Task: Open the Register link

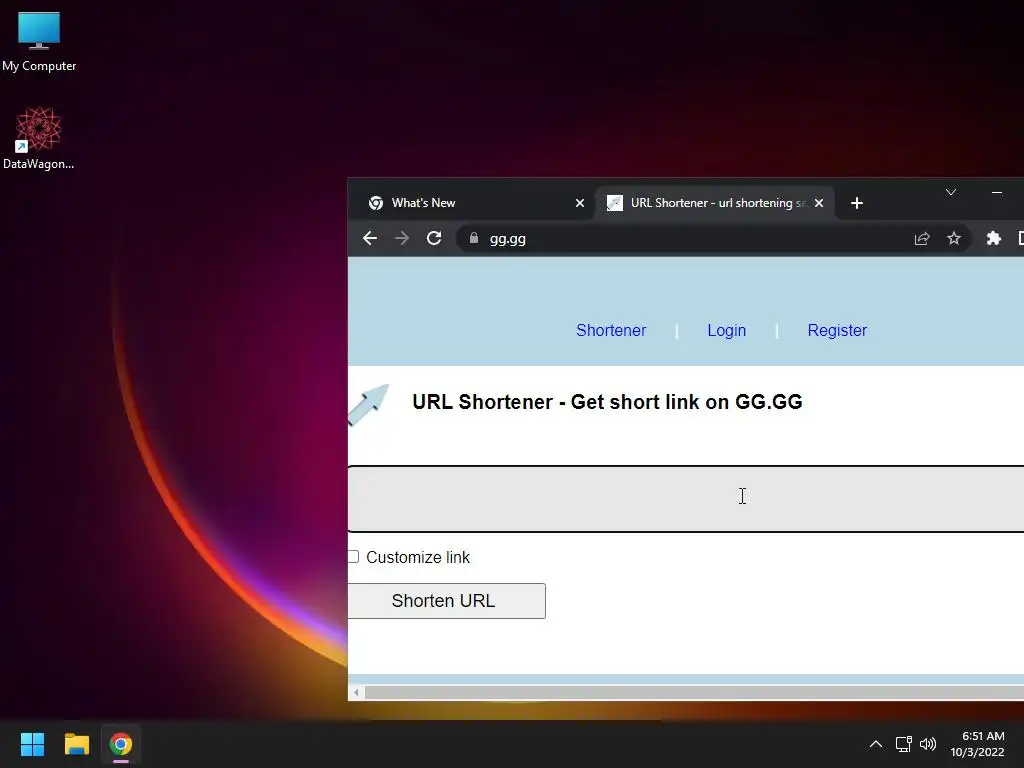Action: pyautogui.click(x=837, y=330)
